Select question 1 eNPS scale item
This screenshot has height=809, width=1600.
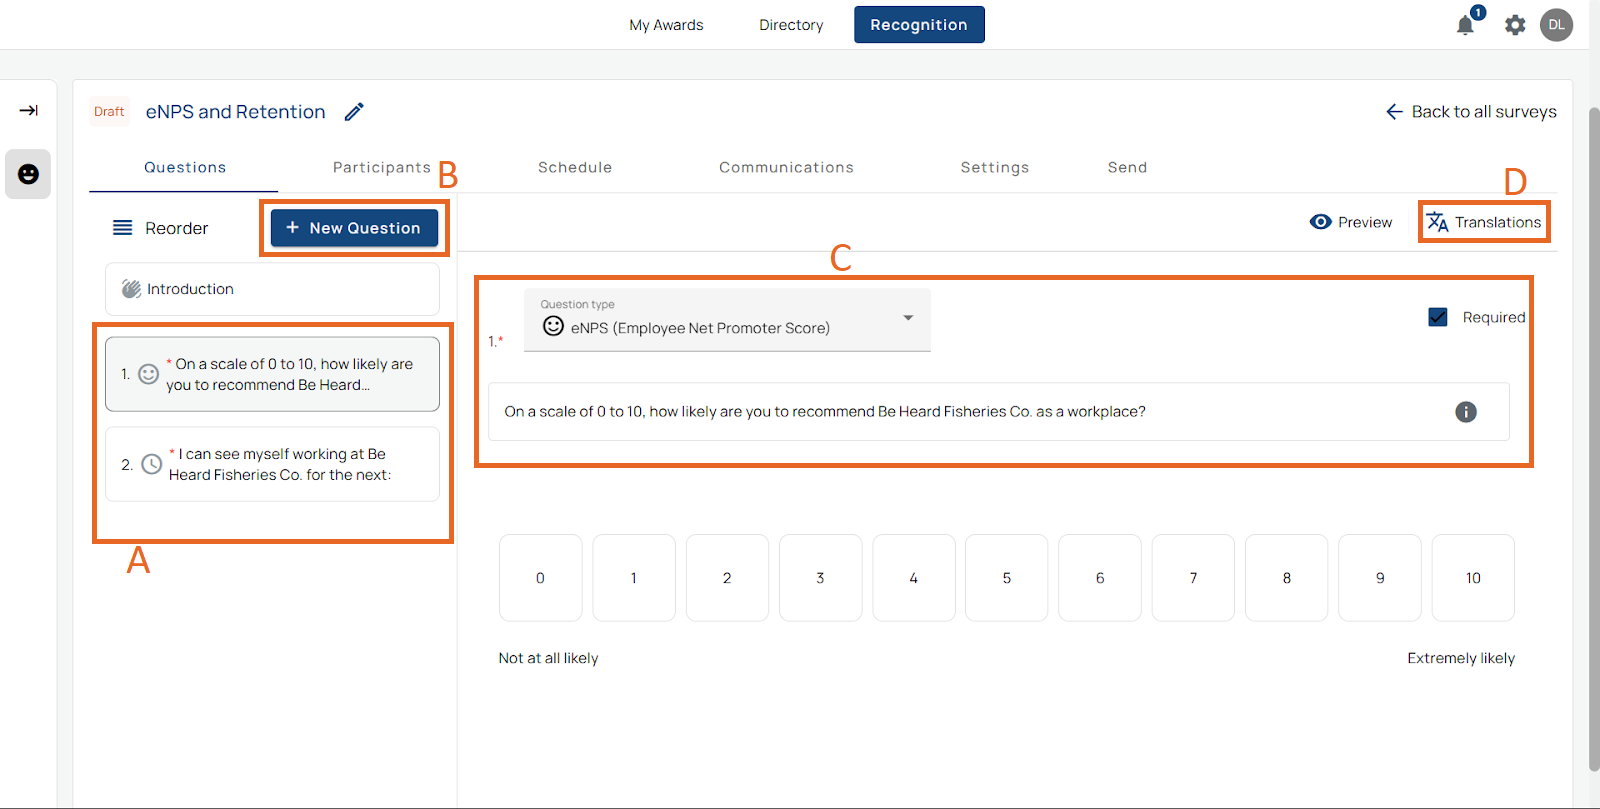pos(272,374)
